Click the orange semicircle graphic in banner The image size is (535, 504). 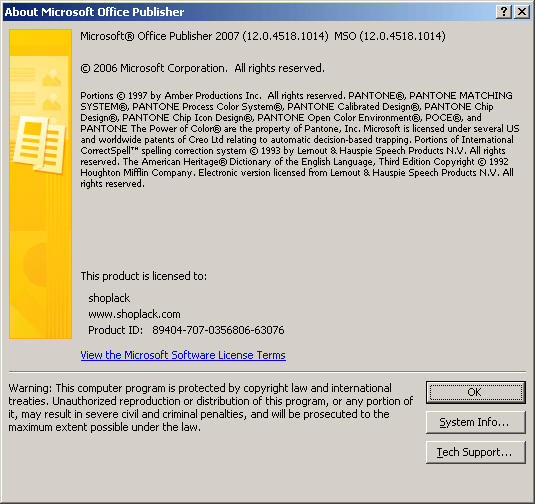34,264
